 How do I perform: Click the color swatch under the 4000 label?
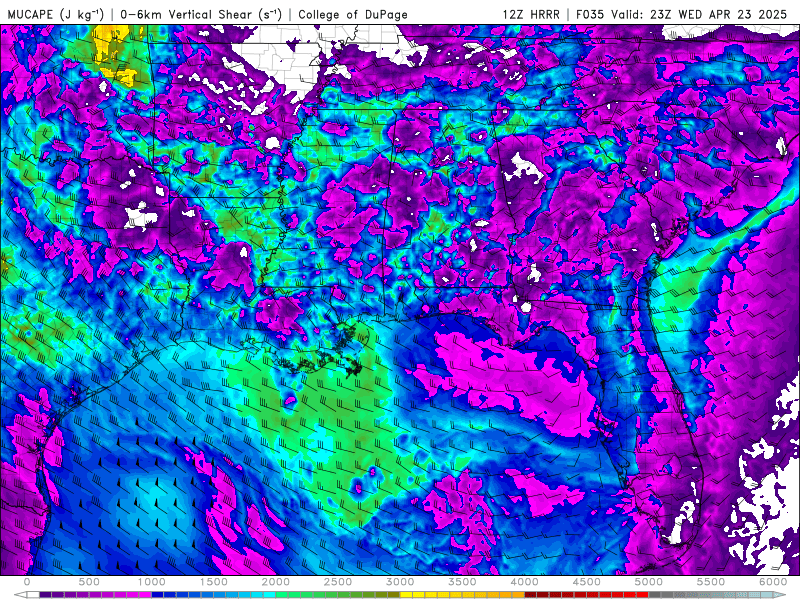pyautogui.click(x=531, y=595)
